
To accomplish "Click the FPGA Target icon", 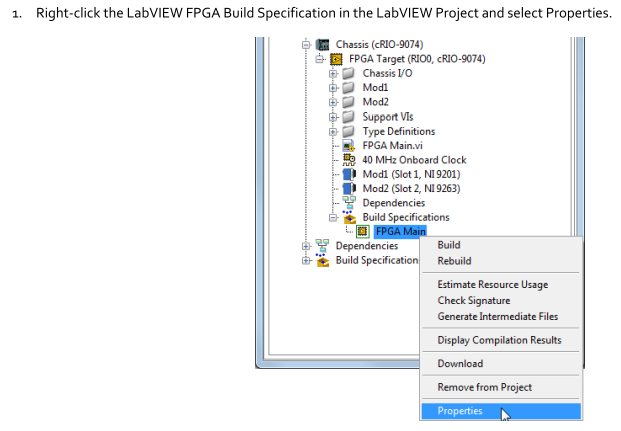I will 336,59.
